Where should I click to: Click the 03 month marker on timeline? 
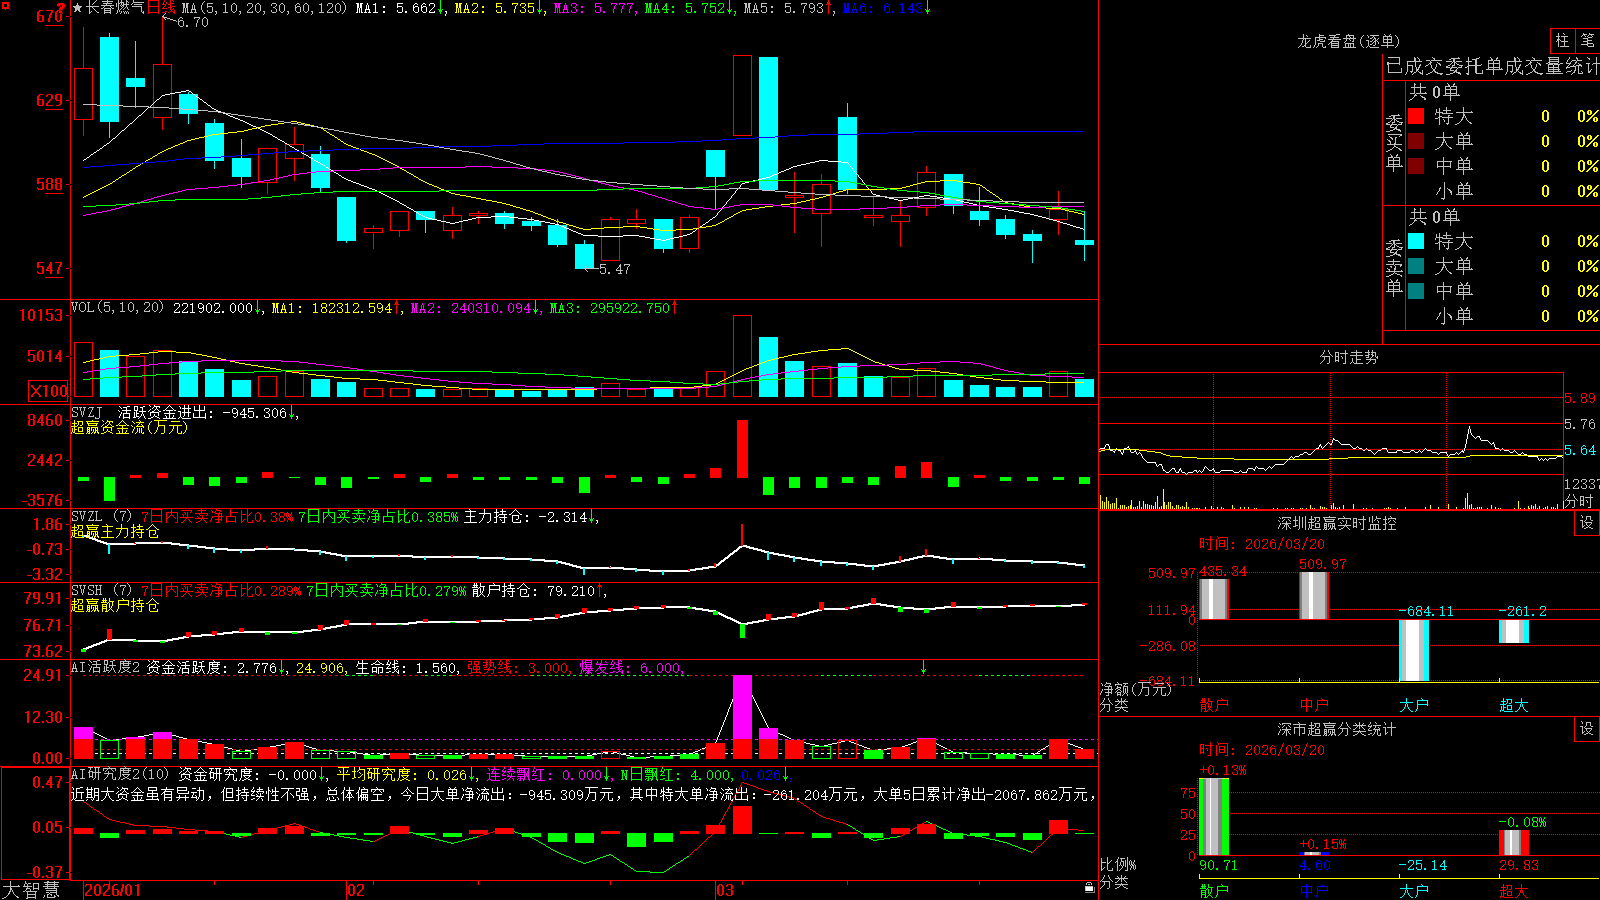(725, 890)
